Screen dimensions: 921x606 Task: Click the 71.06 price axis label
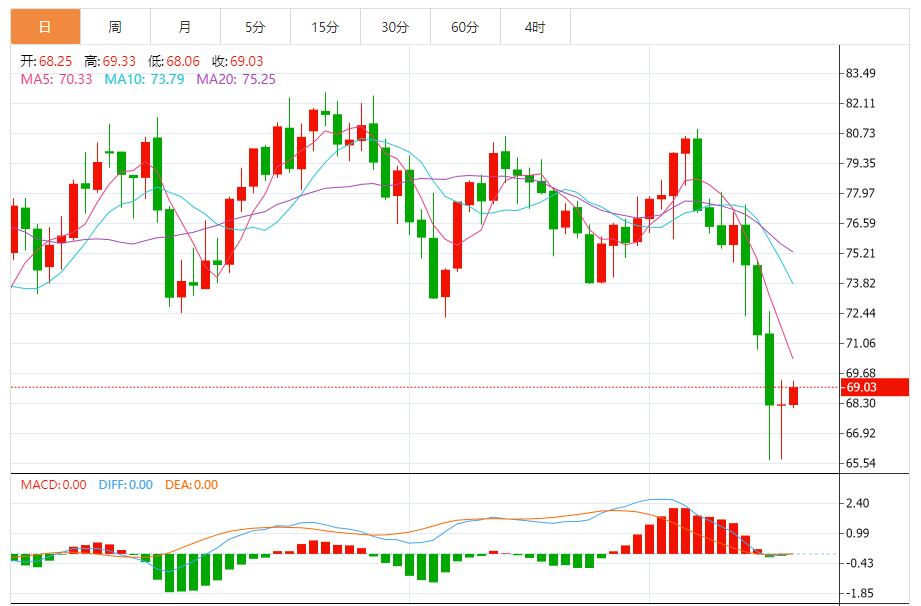[x=861, y=343]
